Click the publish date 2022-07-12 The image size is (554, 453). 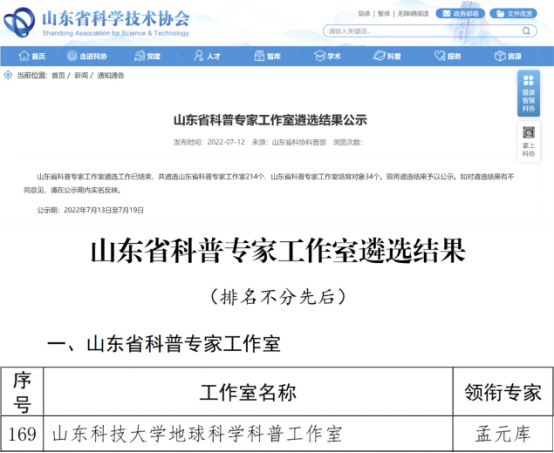[226, 142]
